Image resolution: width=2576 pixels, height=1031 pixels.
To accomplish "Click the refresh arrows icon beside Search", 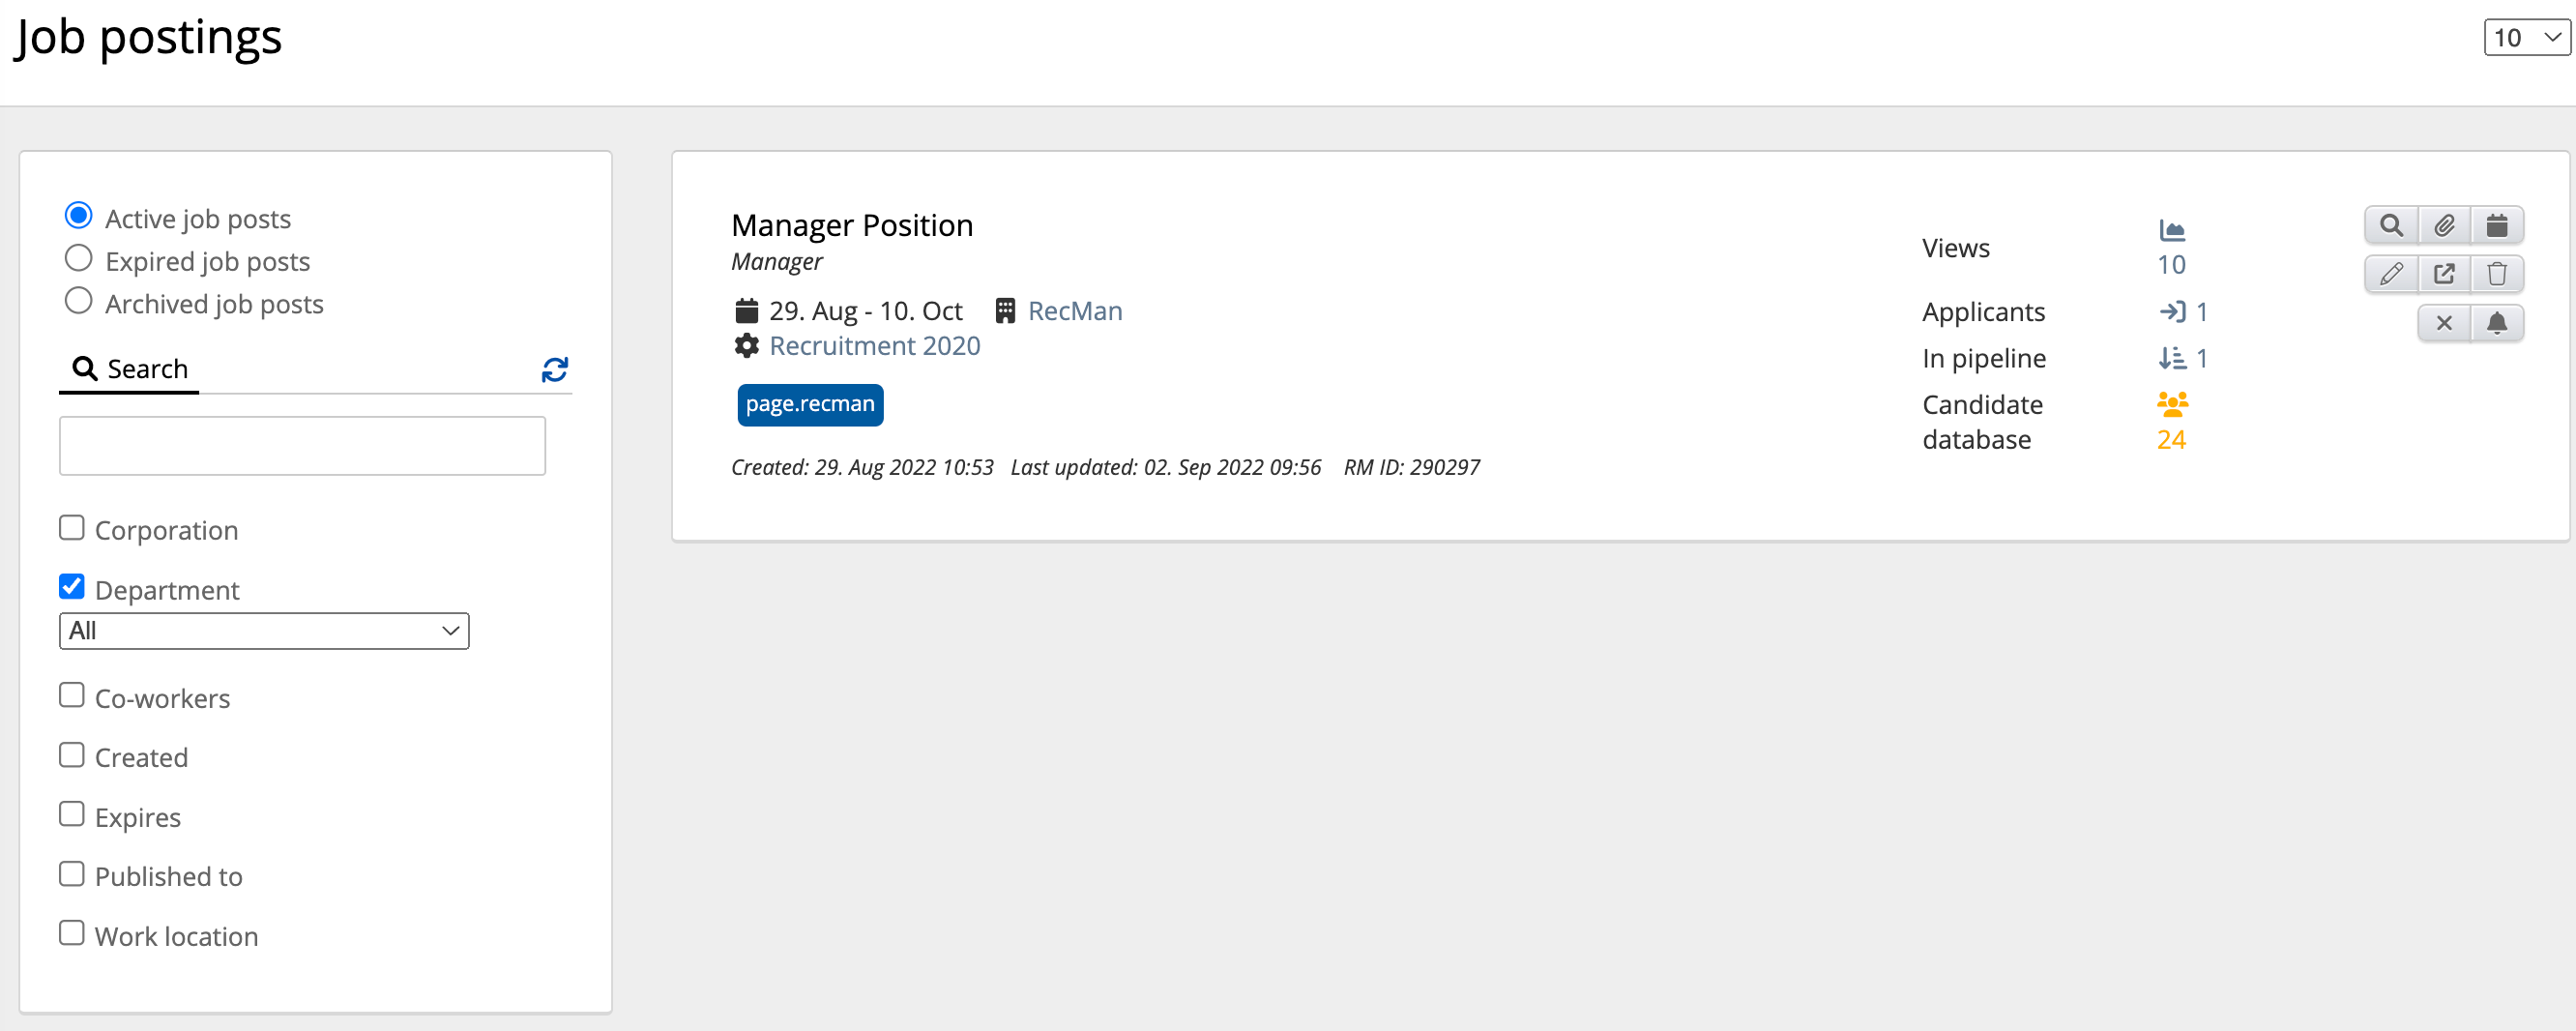I will tap(555, 369).
